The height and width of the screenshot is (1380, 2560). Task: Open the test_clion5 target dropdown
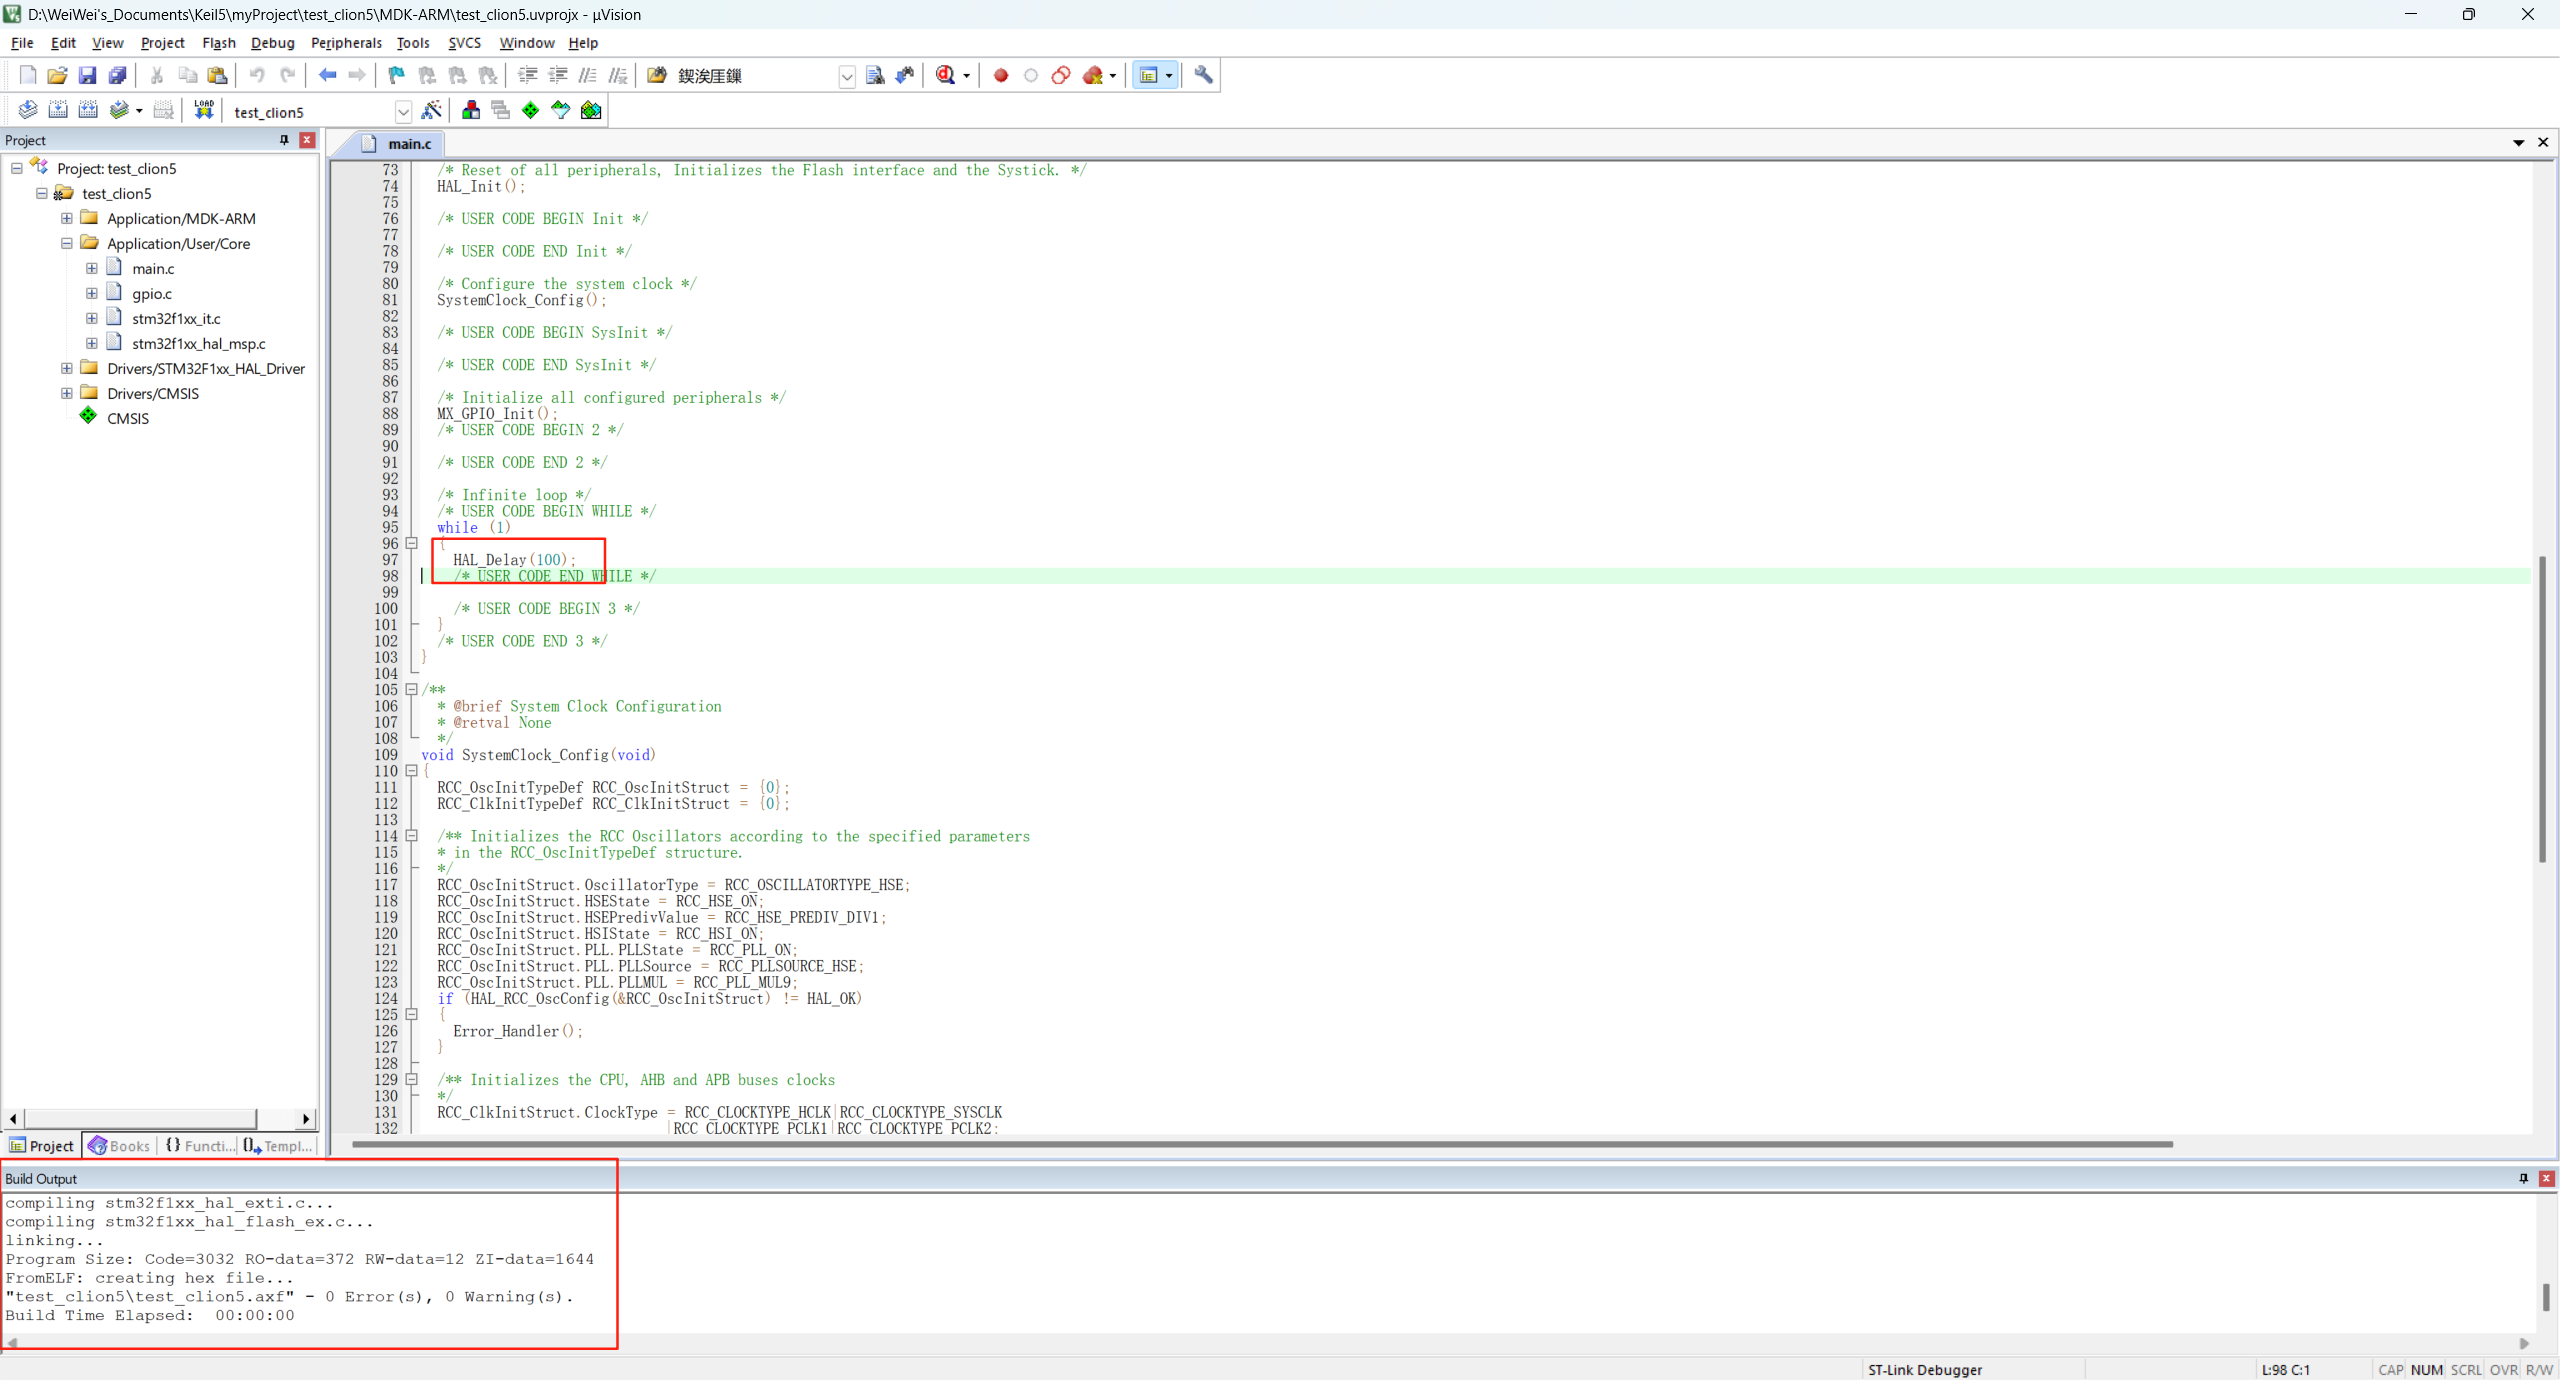coord(404,112)
